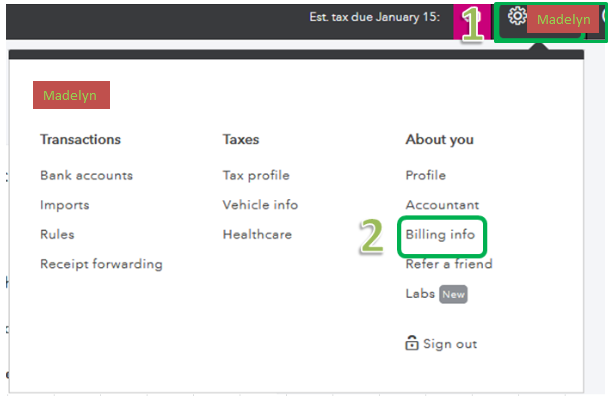Open Healthcare tax settings
Image resolution: width=611 pixels, height=400 pixels.
[257, 234]
